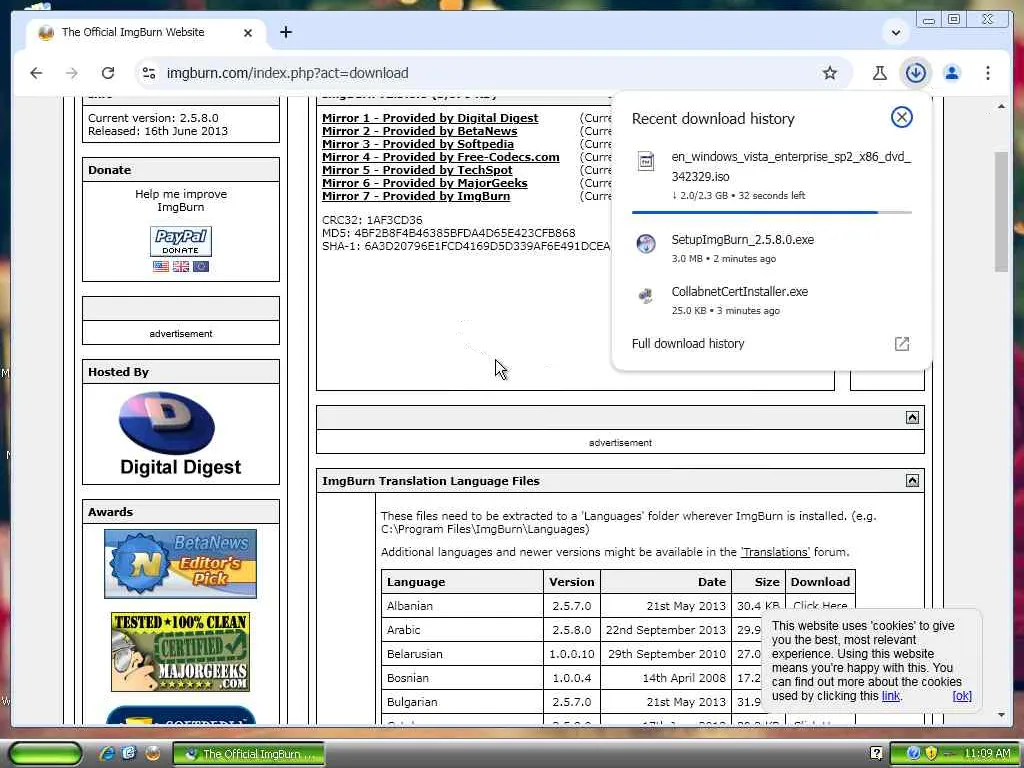This screenshot has width=1024, height=768.
Task: Open a new browser tab
Action: pos(286,32)
